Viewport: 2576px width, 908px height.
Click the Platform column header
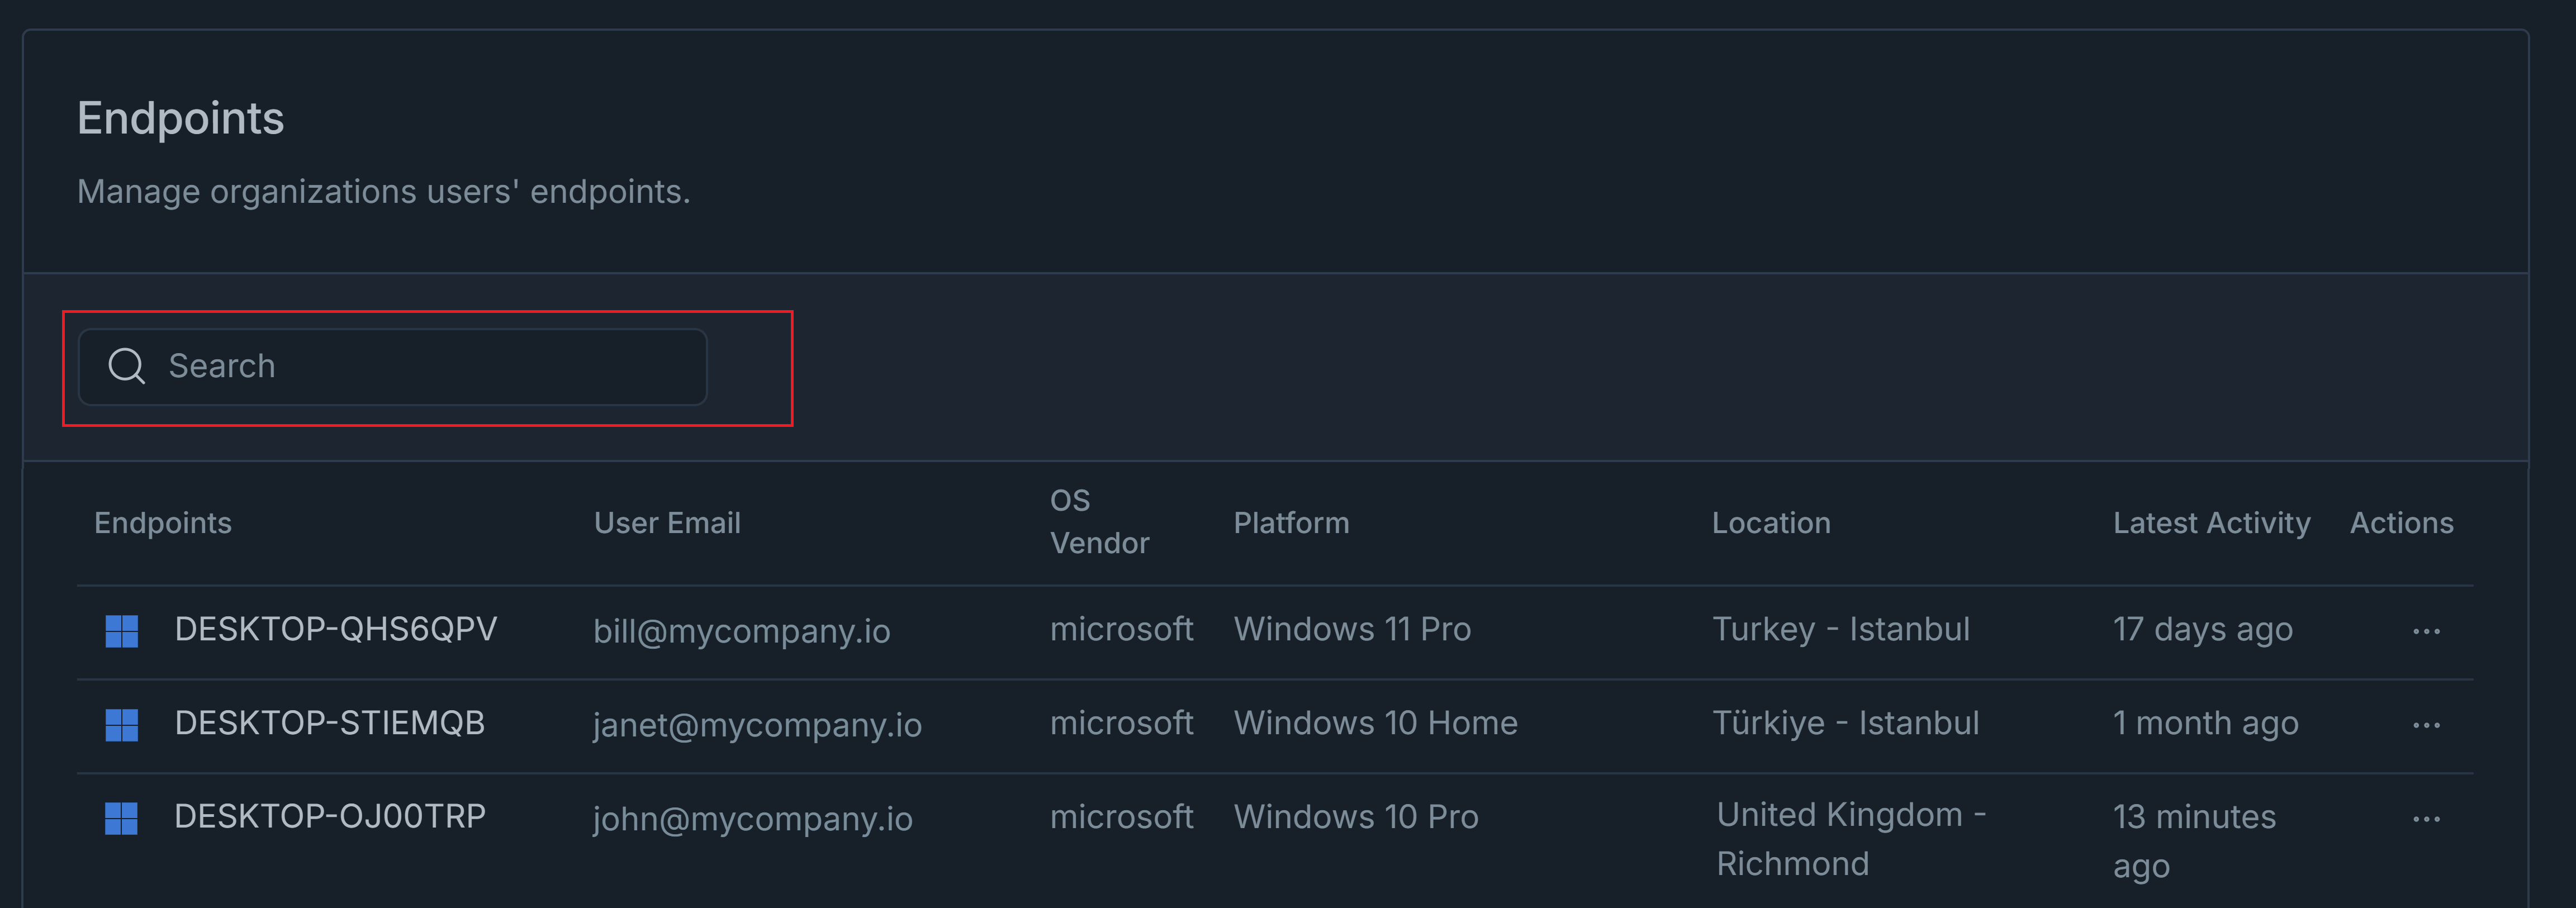[1291, 523]
